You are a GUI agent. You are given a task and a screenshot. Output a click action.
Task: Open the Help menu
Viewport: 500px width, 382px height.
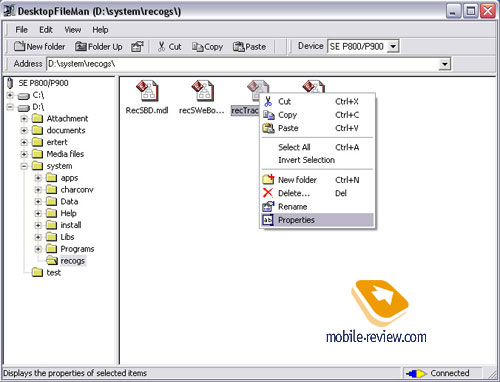(100, 30)
